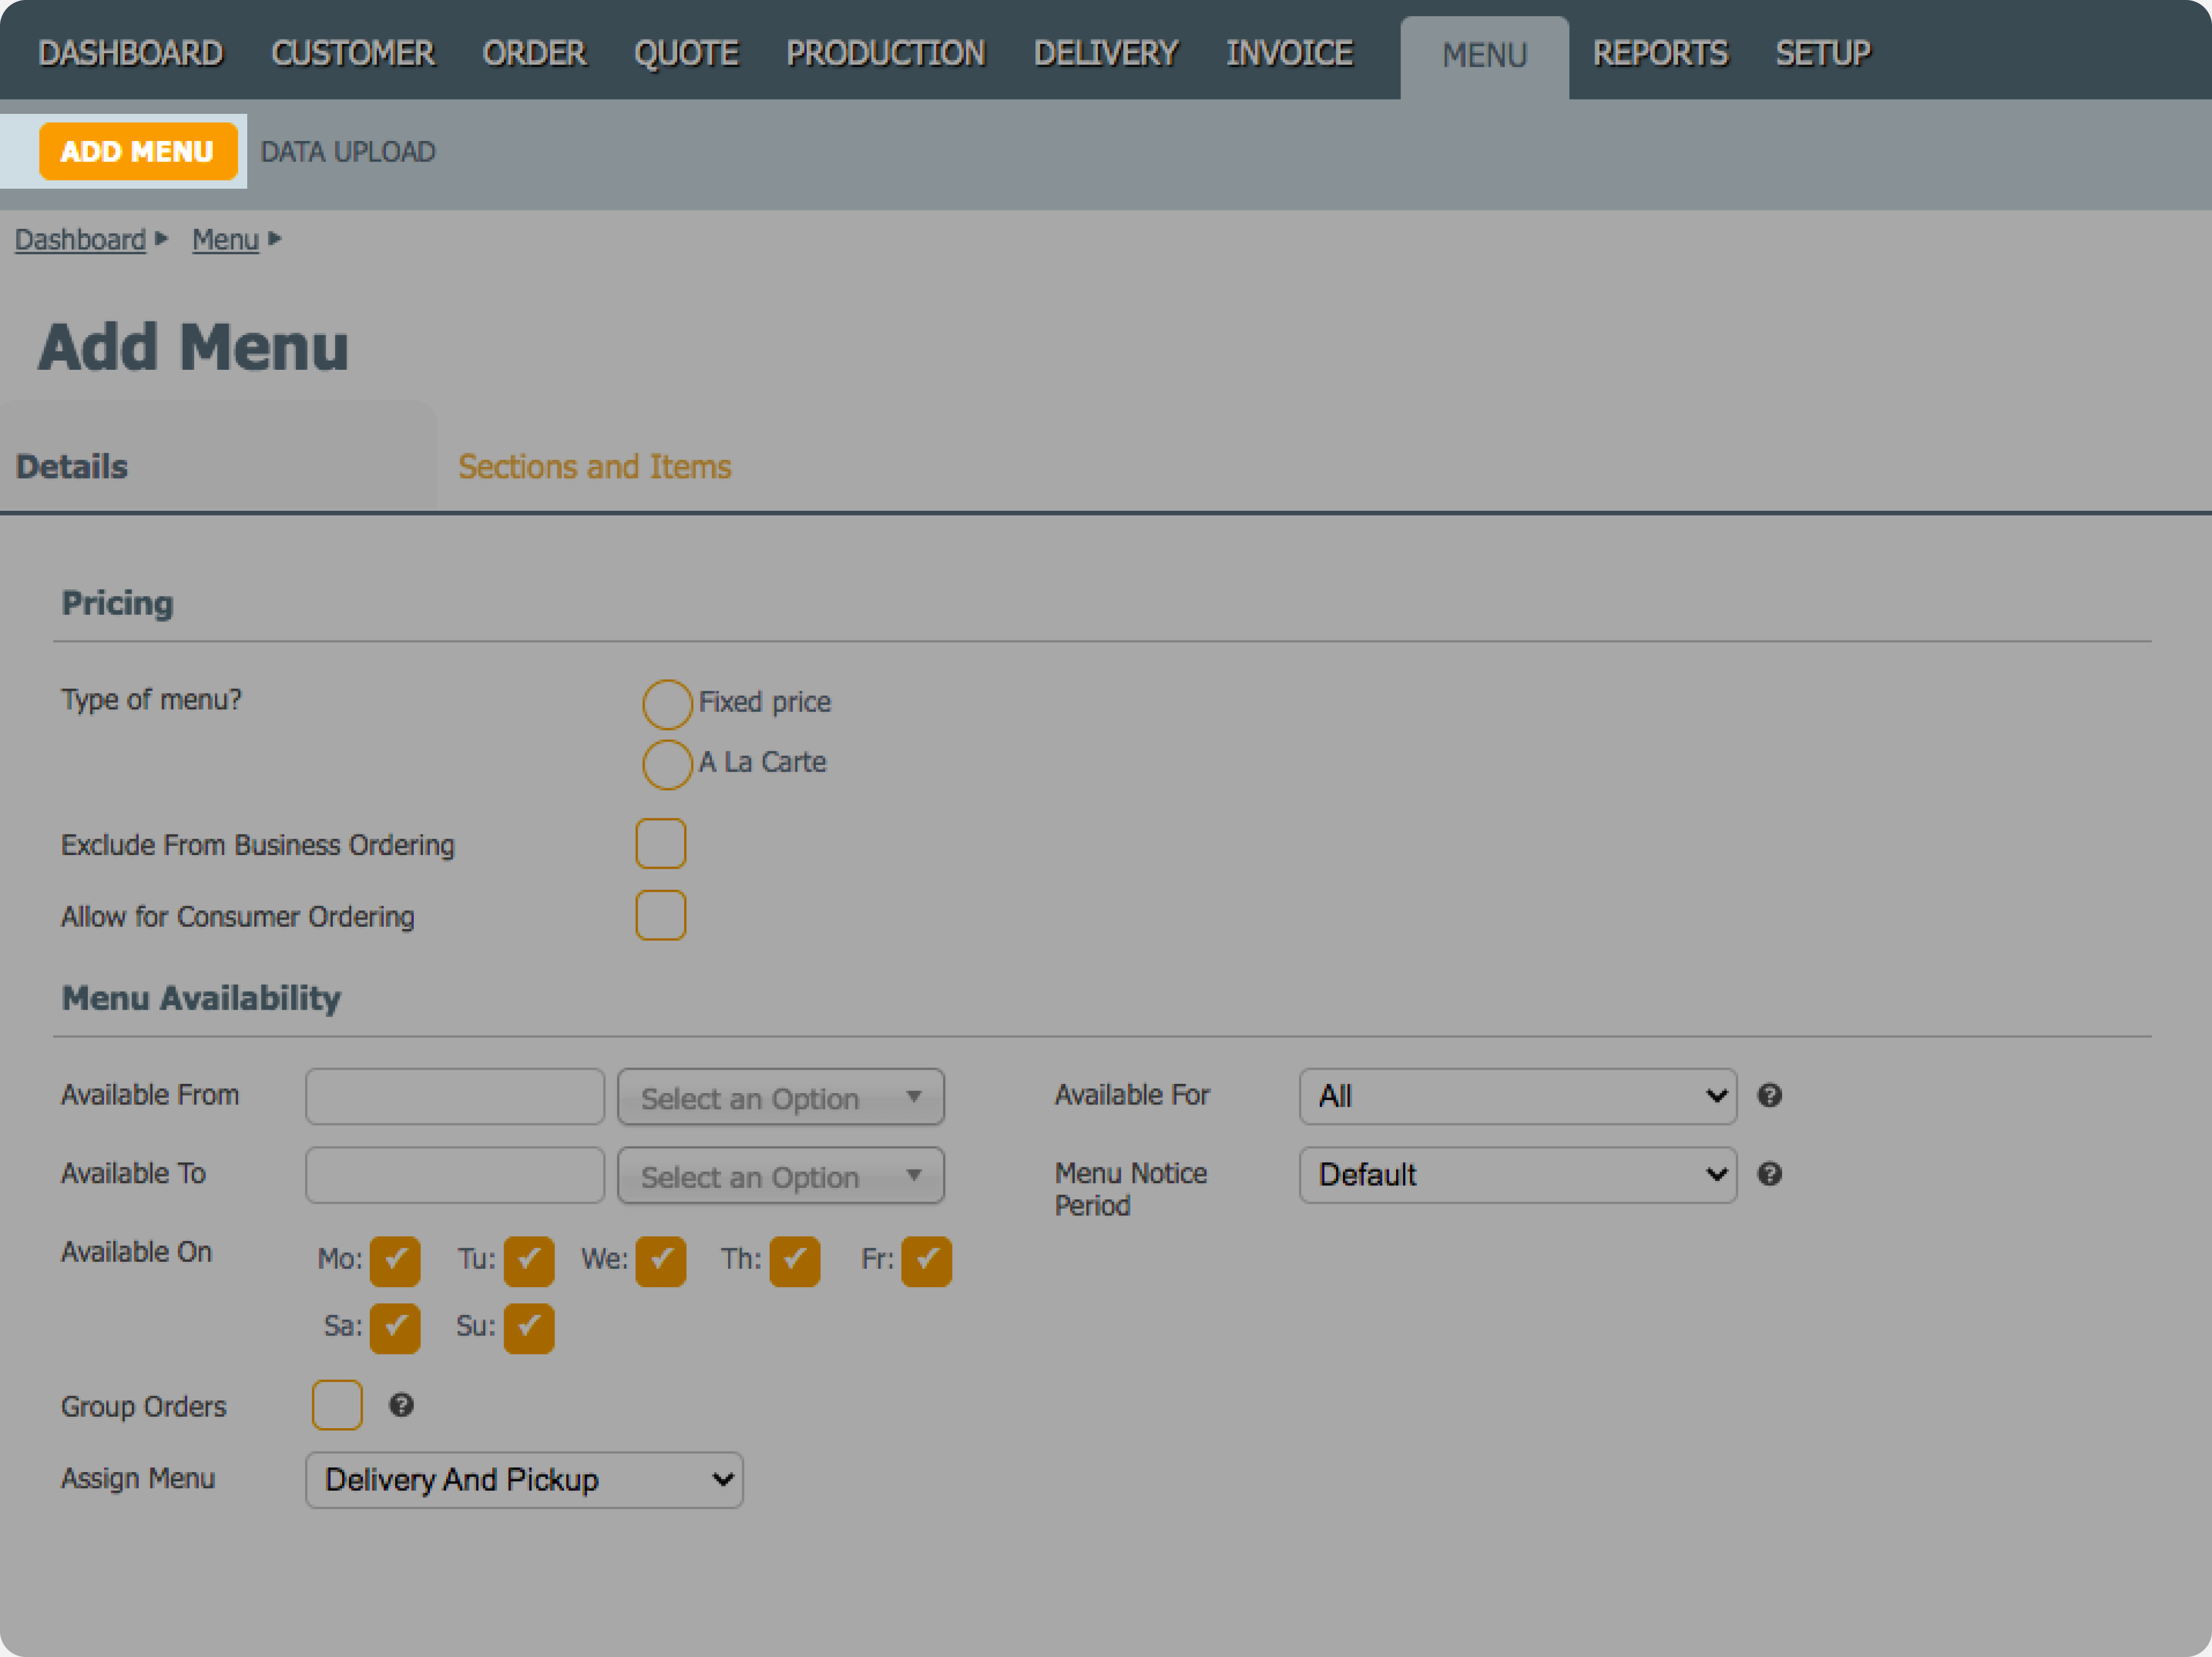Disable Sunday availability checkbox
Image resolution: width=2212 pixels, height=1657 pixels.
tap(529, 1328)
